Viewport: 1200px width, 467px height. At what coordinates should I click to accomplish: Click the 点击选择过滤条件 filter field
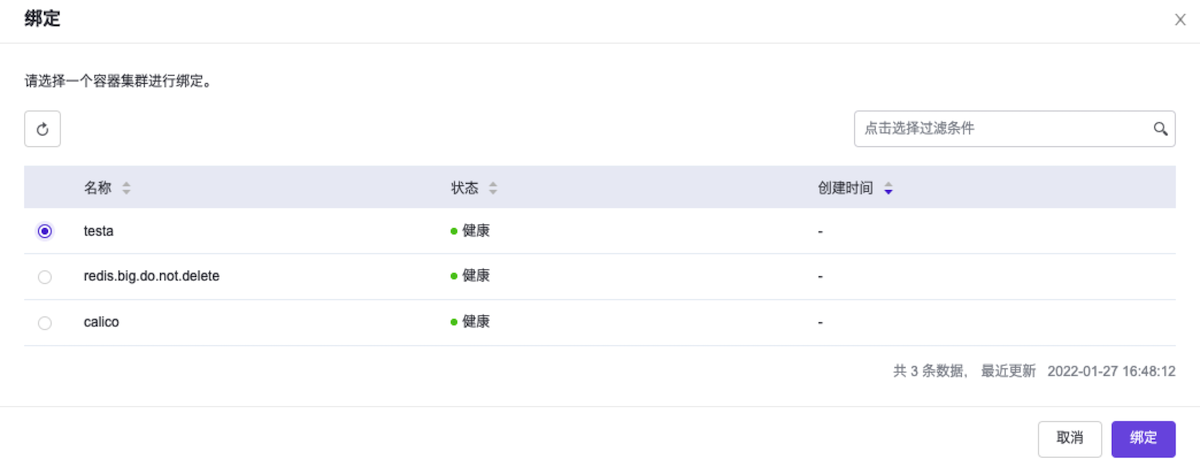(x=1000, y=129)
